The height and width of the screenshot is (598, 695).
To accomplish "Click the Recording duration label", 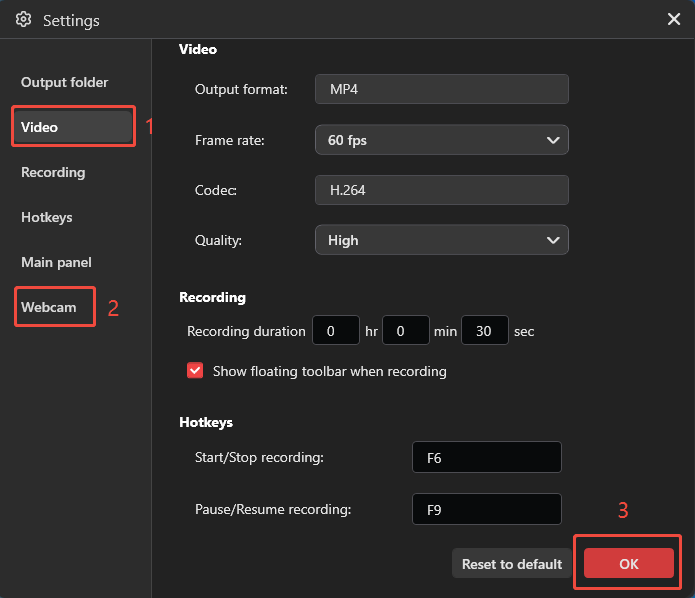I will pyautogui.click(x=246, y=331).
